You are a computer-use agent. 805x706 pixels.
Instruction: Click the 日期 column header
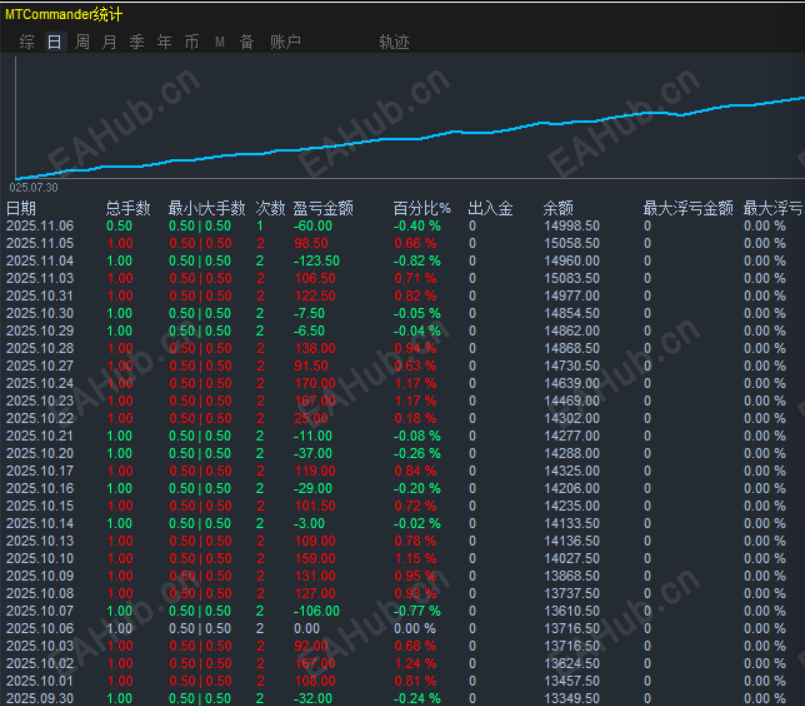tap(21, 208)
